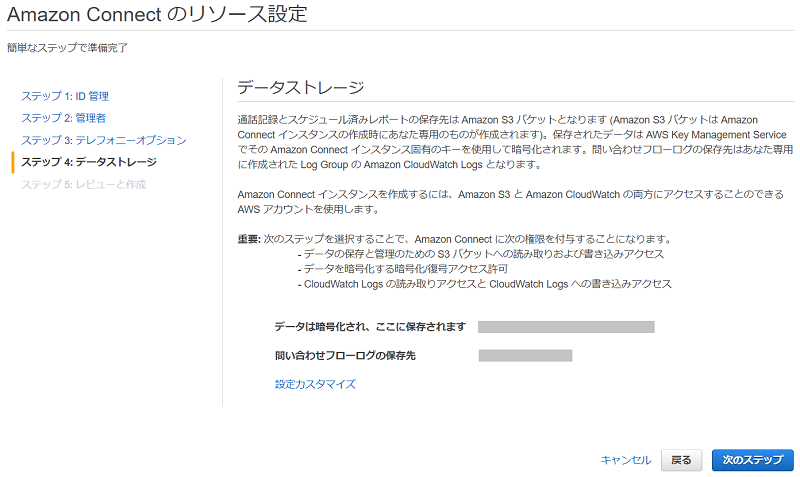Screen dimensions: 800x477
Task: Proceed with 次のステップ button
Action: coord(753,460)
